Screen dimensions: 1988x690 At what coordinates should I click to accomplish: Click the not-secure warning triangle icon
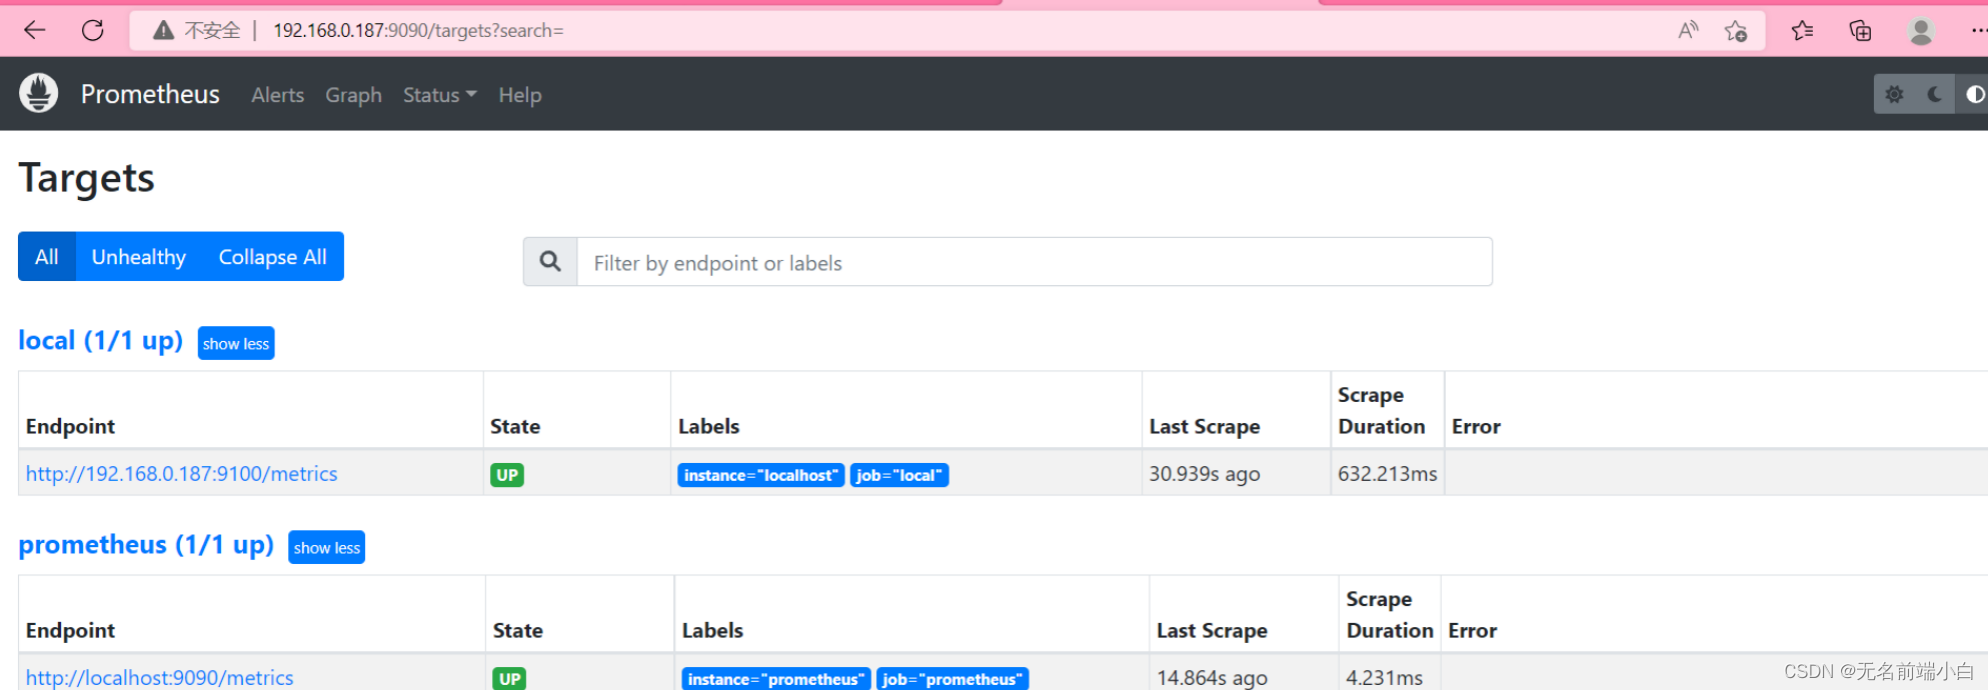pos(163,30)
